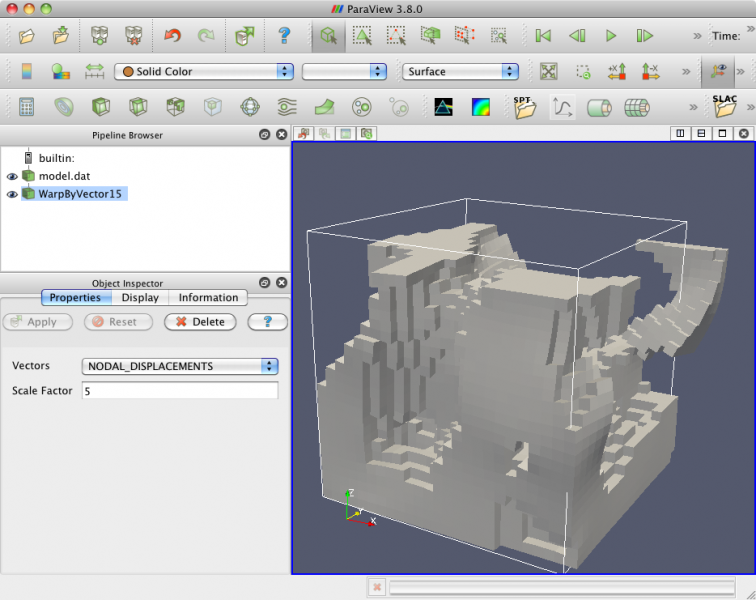756x600 pixels.
Task: Toggle the orientation axes visibility icon
Action: pyautogui.click(x=718, y=71)
